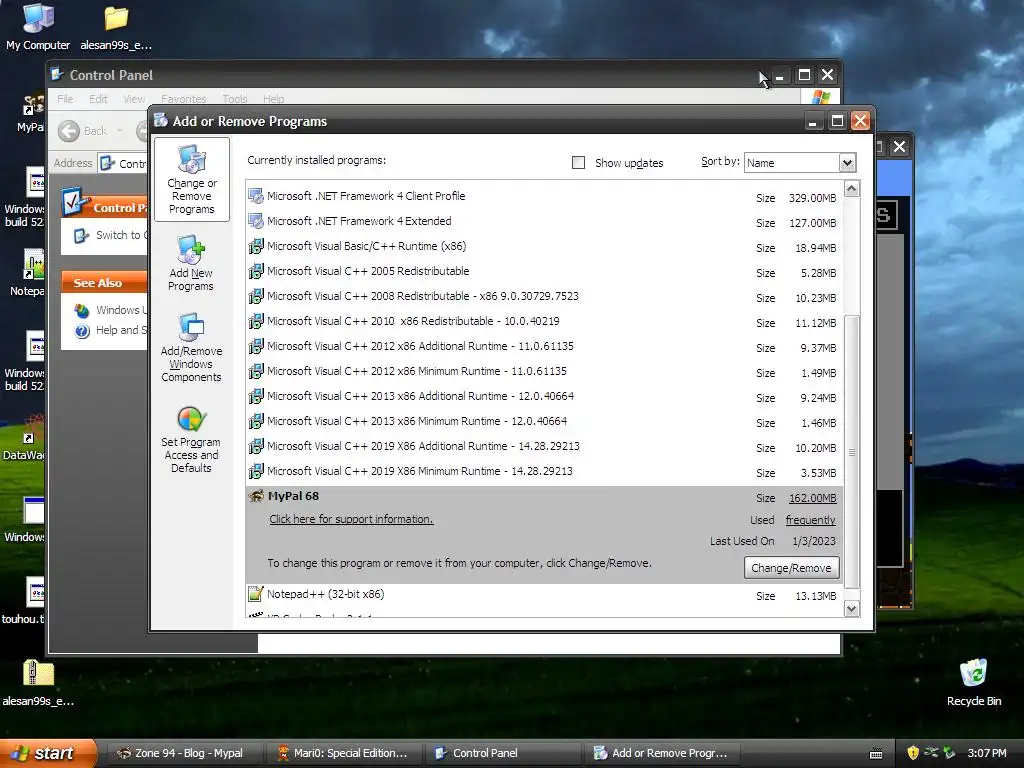Click the Change/Remove button for MyPal 68
The image size is (1024, 768).
click(792, 568)
